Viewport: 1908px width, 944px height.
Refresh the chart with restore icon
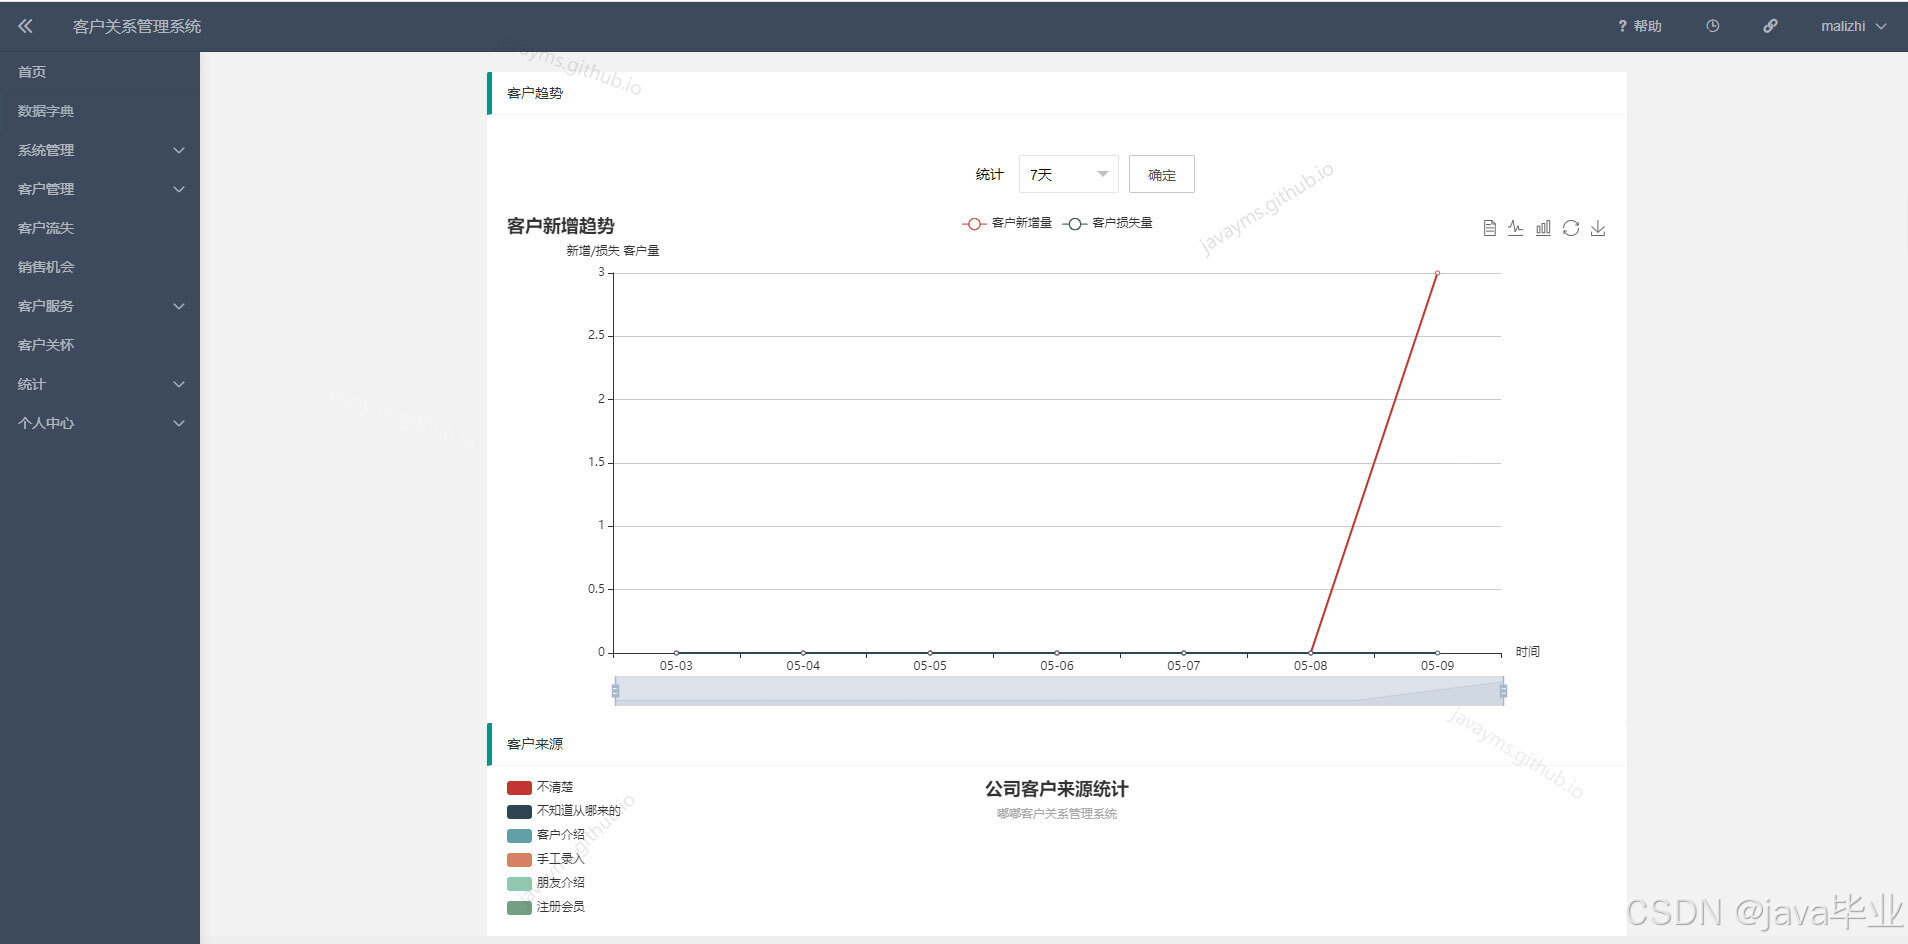coord(1570,227)
